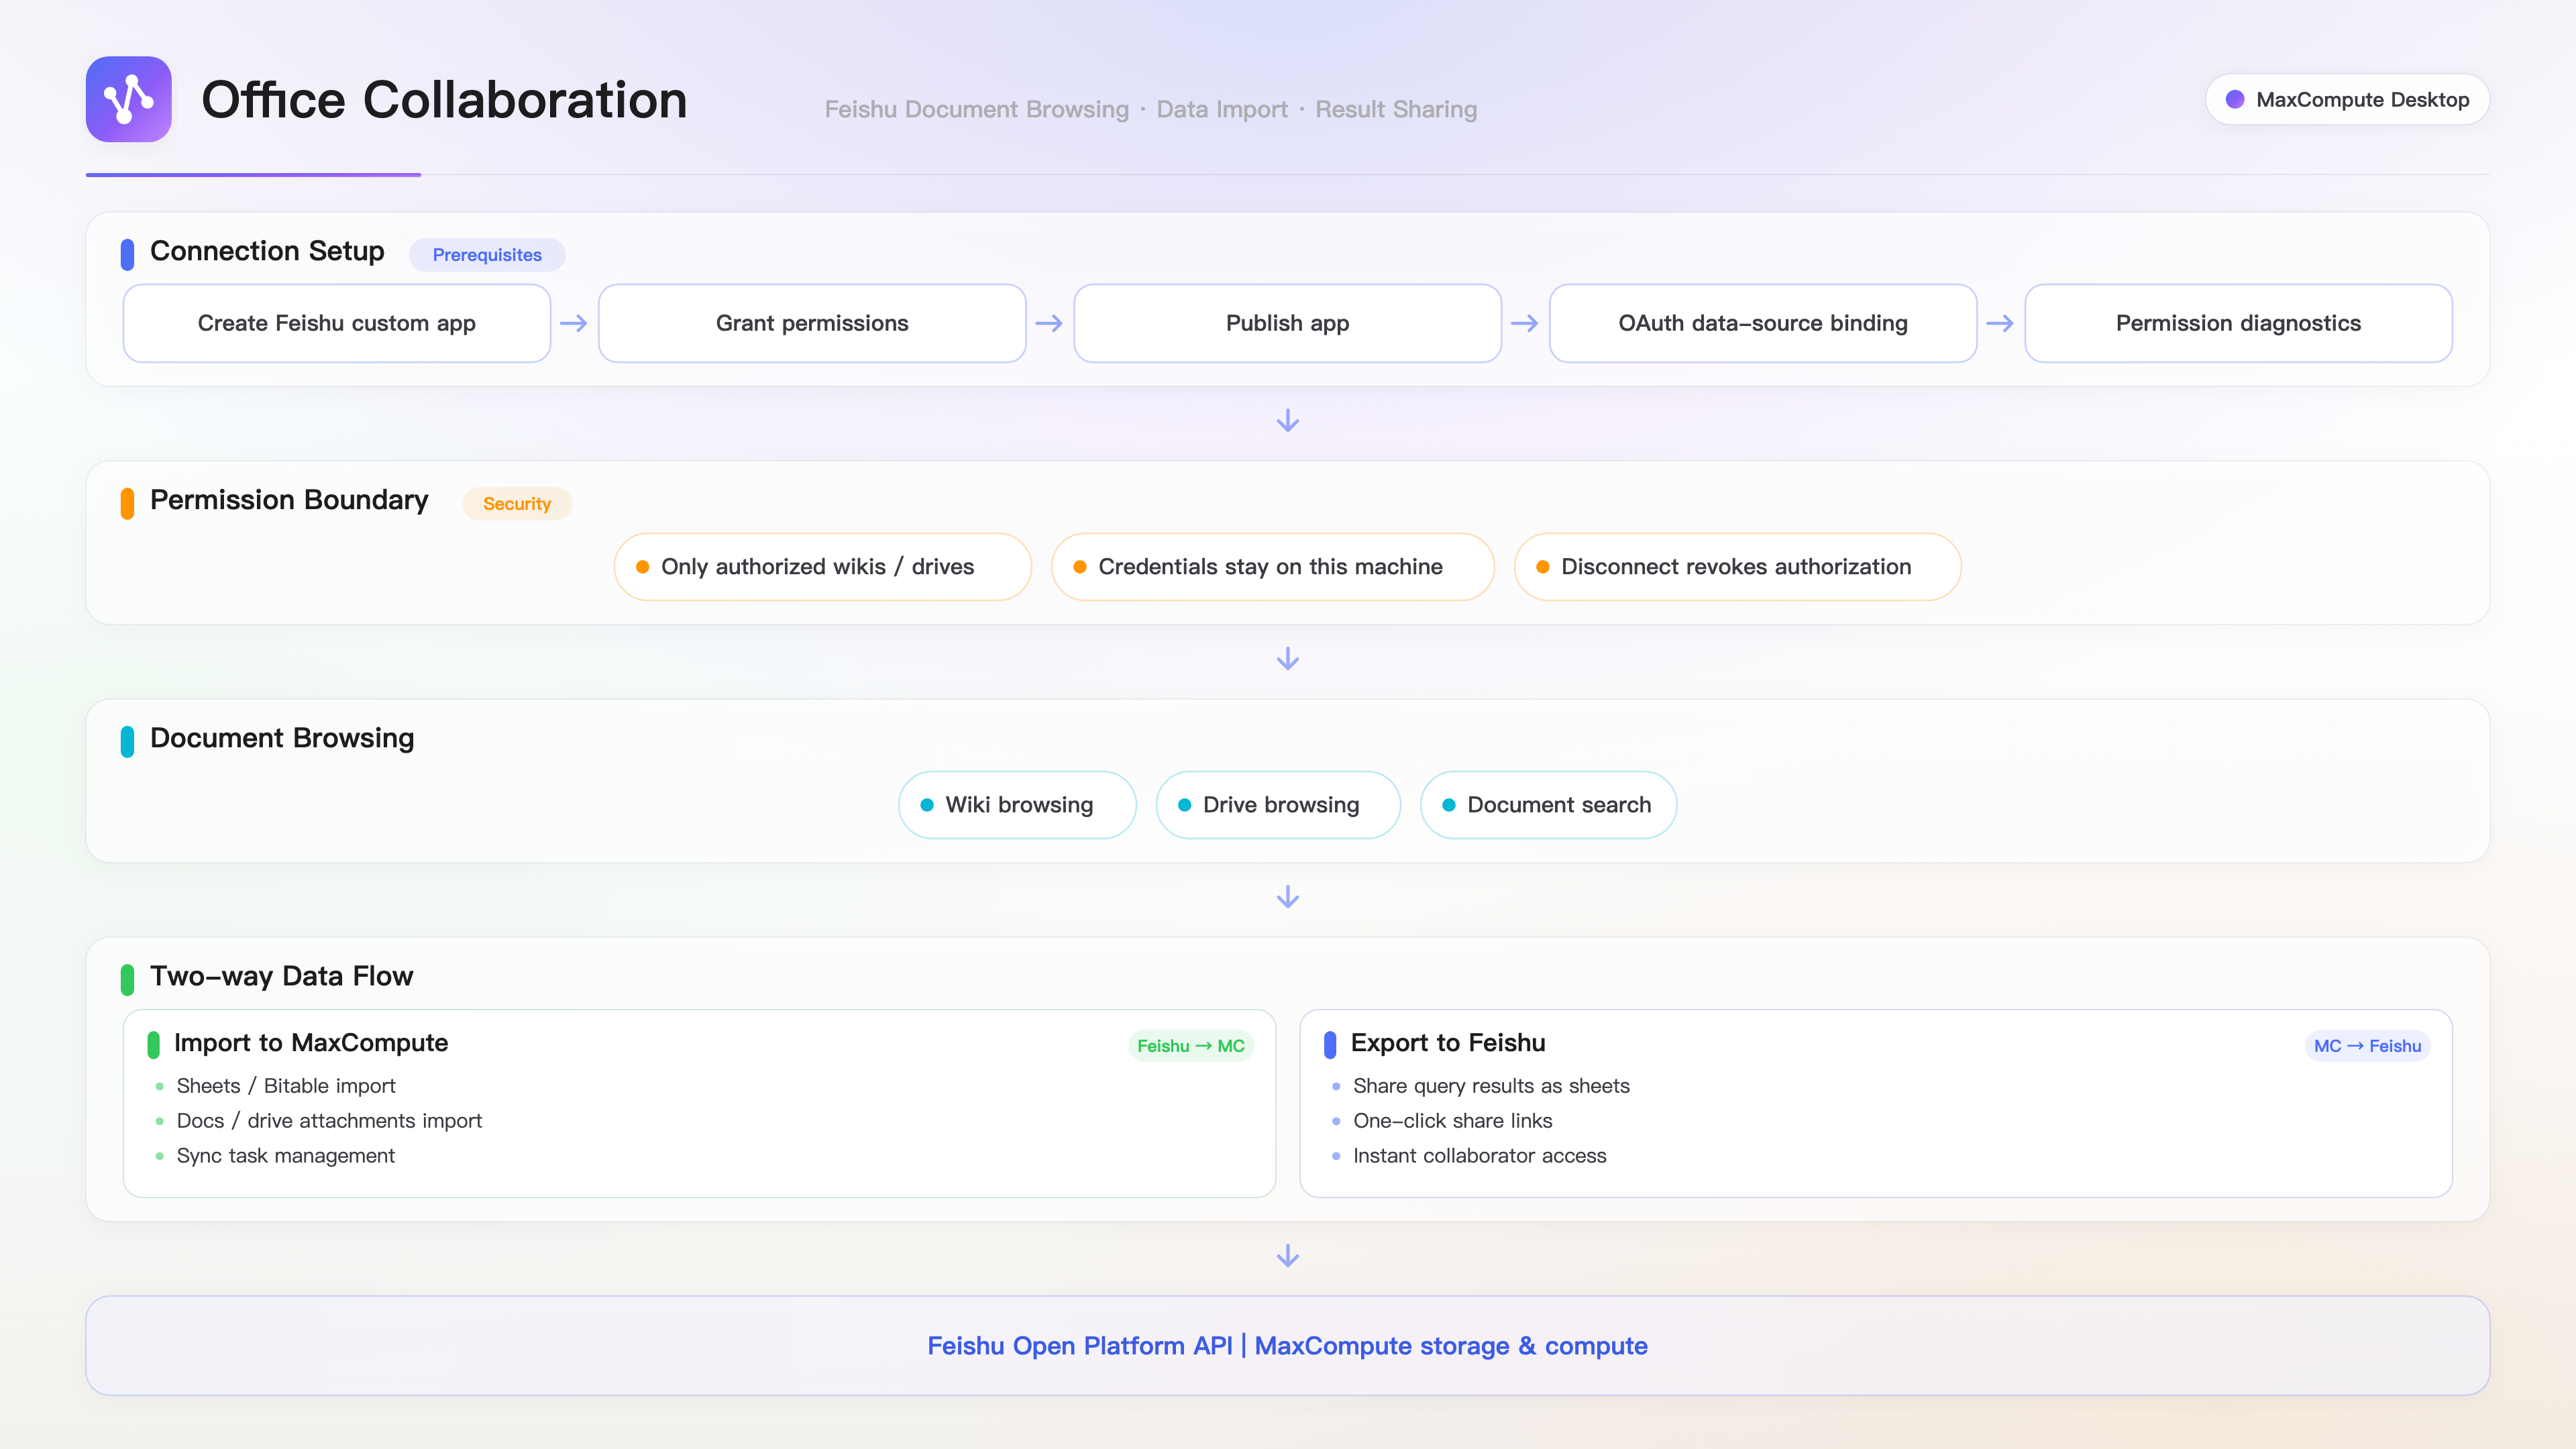This screenshot has height=1449, width=2576.
Task: Click the Two-way Data Flow section title
Action: point(282,976)
